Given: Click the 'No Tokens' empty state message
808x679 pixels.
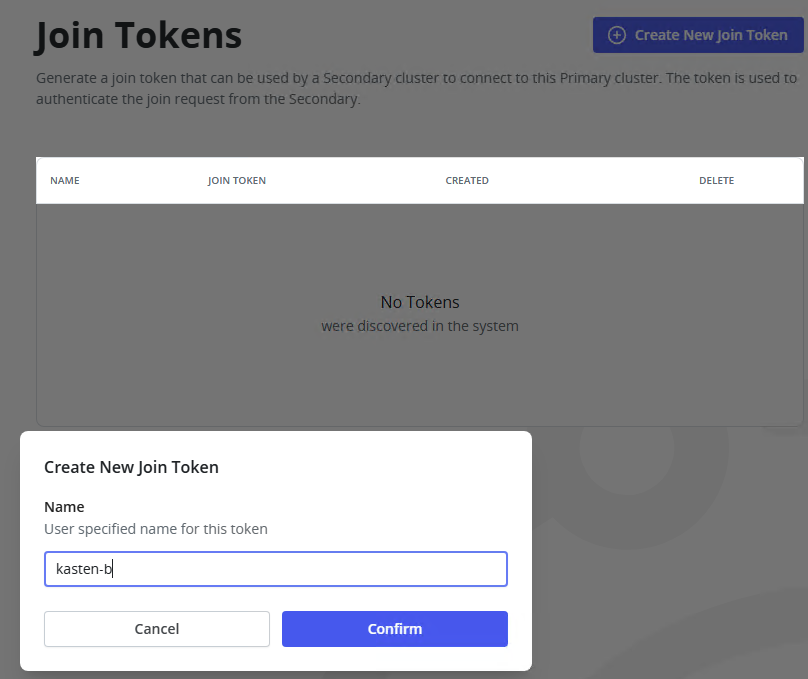Looking at the screenshot, I should (x=420, y=302).
